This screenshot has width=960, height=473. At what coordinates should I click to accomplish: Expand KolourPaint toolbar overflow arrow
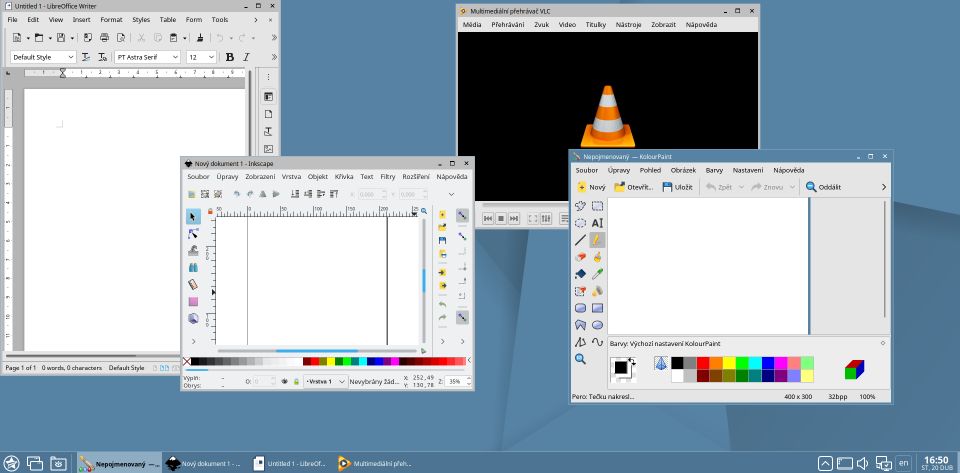883,187
